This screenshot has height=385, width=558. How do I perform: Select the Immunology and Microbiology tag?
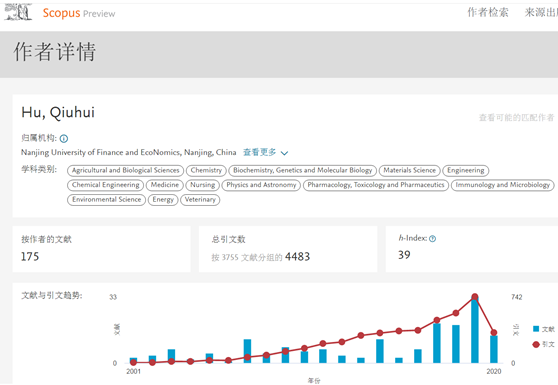502,185
